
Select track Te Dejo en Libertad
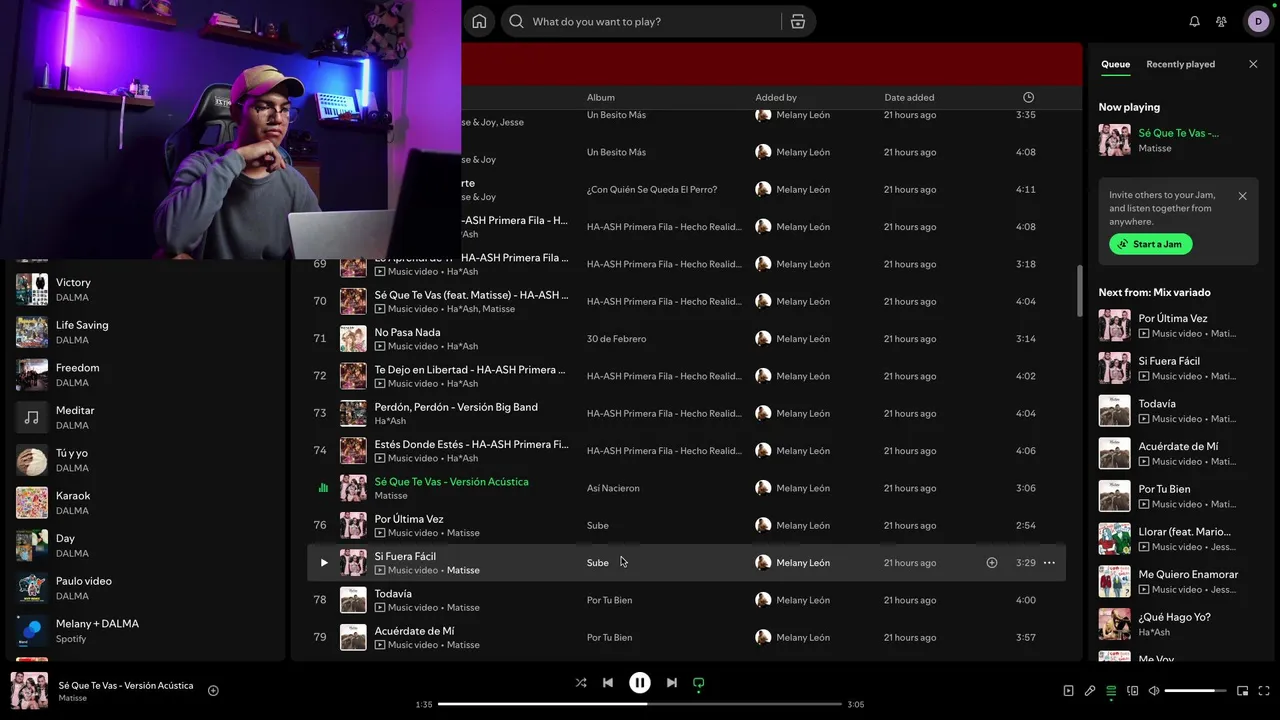point(686,376)
